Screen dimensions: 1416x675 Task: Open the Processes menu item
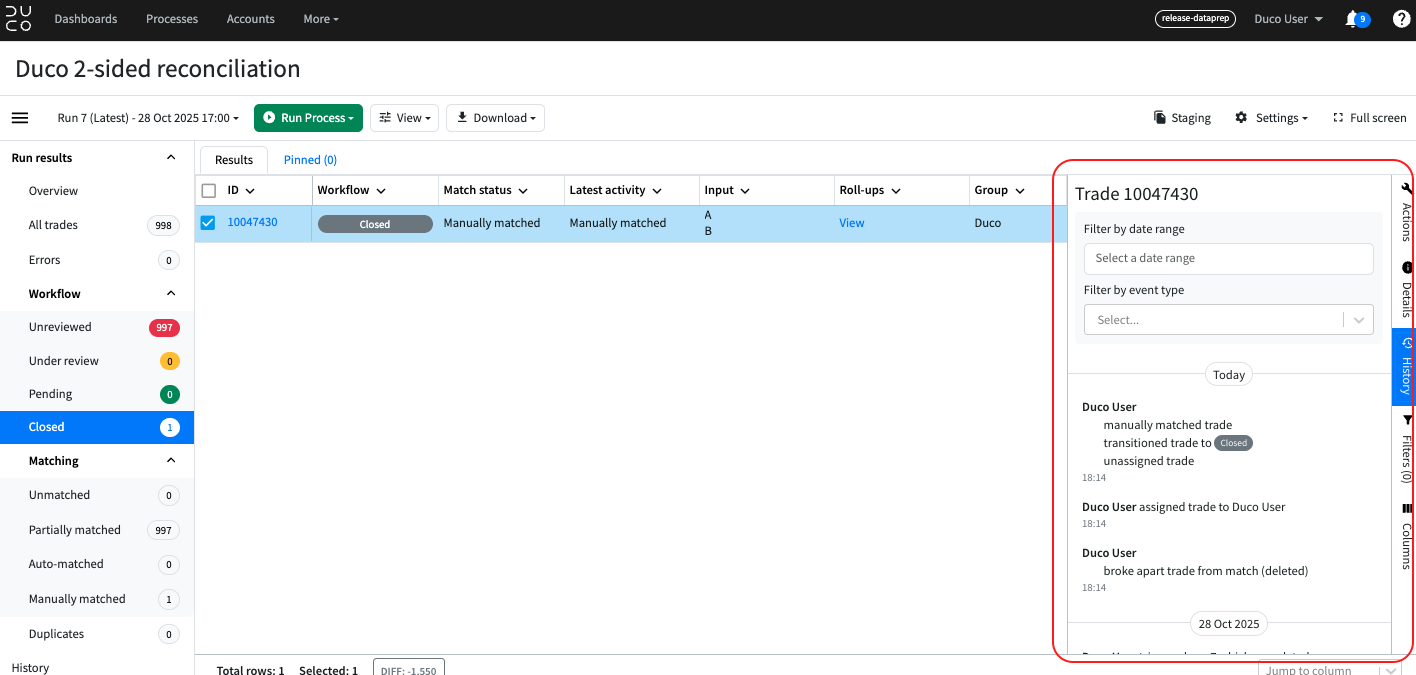172,19
